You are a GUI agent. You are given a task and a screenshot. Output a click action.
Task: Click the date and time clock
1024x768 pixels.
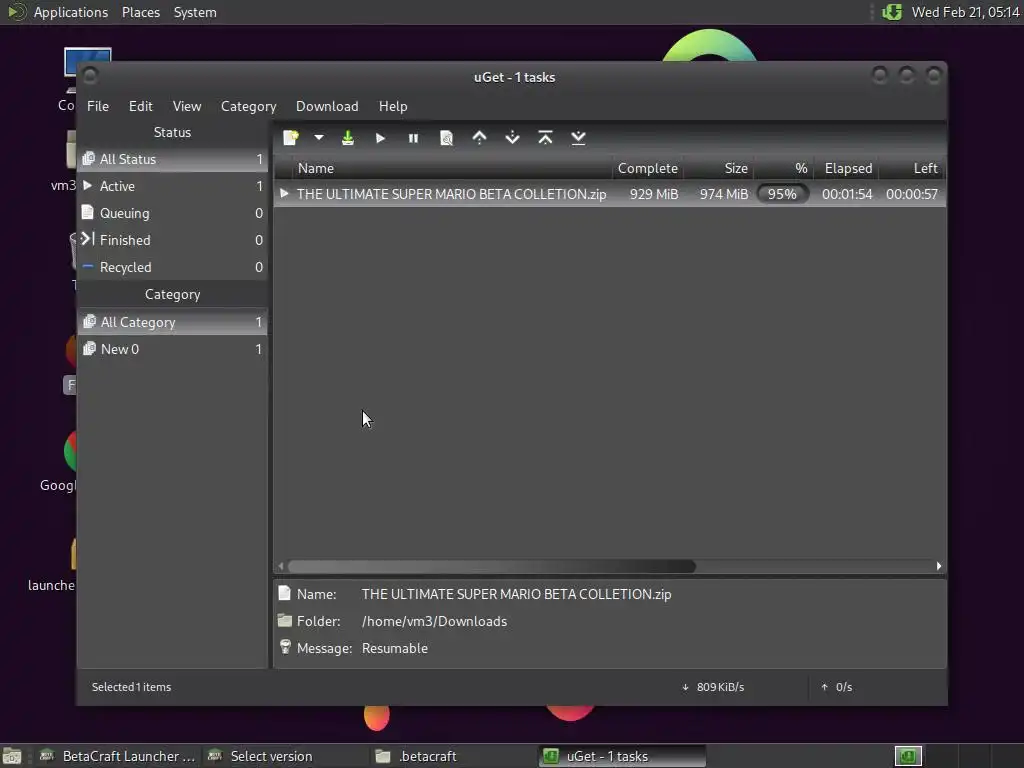965,12
